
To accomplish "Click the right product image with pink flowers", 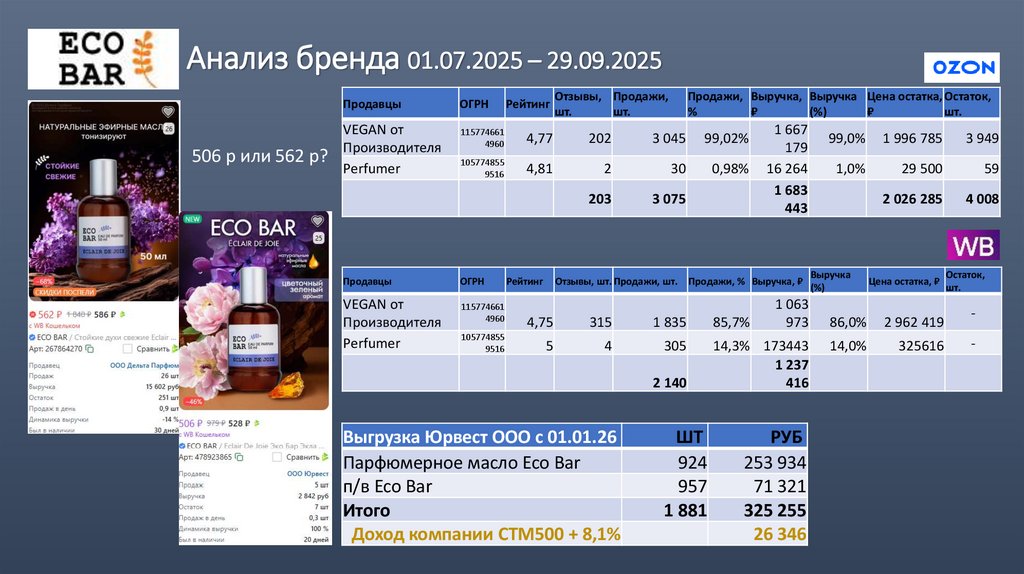I will coord(255,311).
